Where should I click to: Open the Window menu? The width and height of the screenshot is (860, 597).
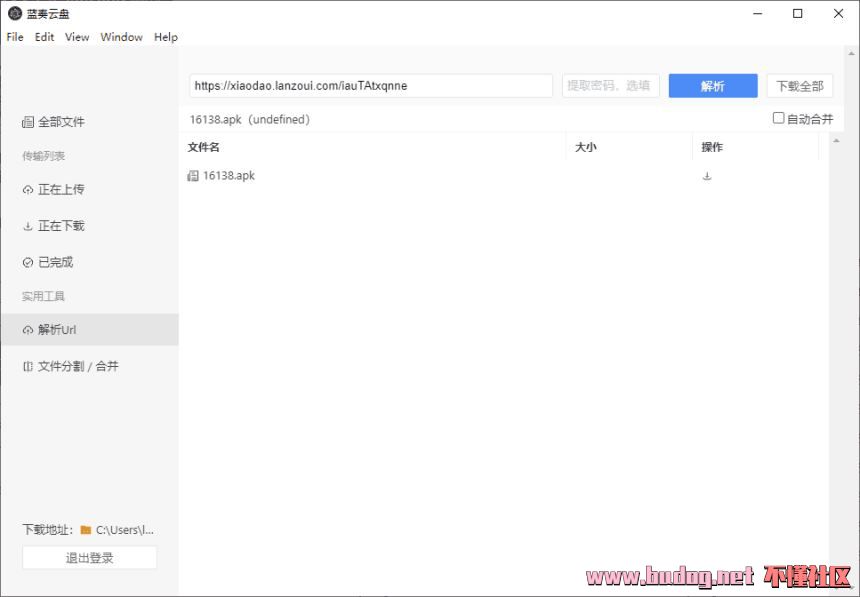click(121, 37)
